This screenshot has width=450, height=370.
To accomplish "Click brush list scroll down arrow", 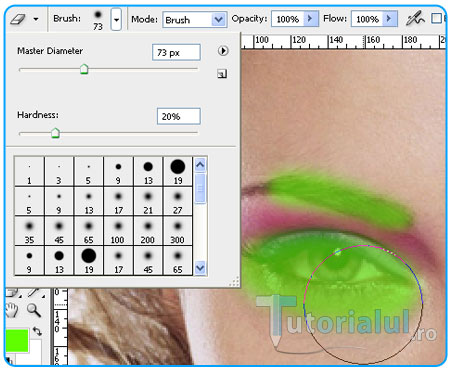I will click(x=200, y=268).
